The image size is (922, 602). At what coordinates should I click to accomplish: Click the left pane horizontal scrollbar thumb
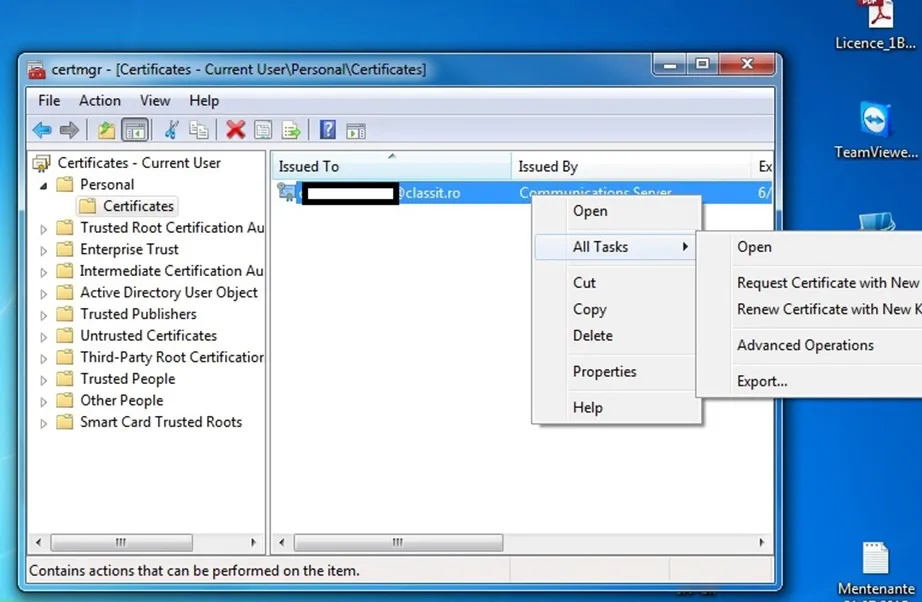121,543
